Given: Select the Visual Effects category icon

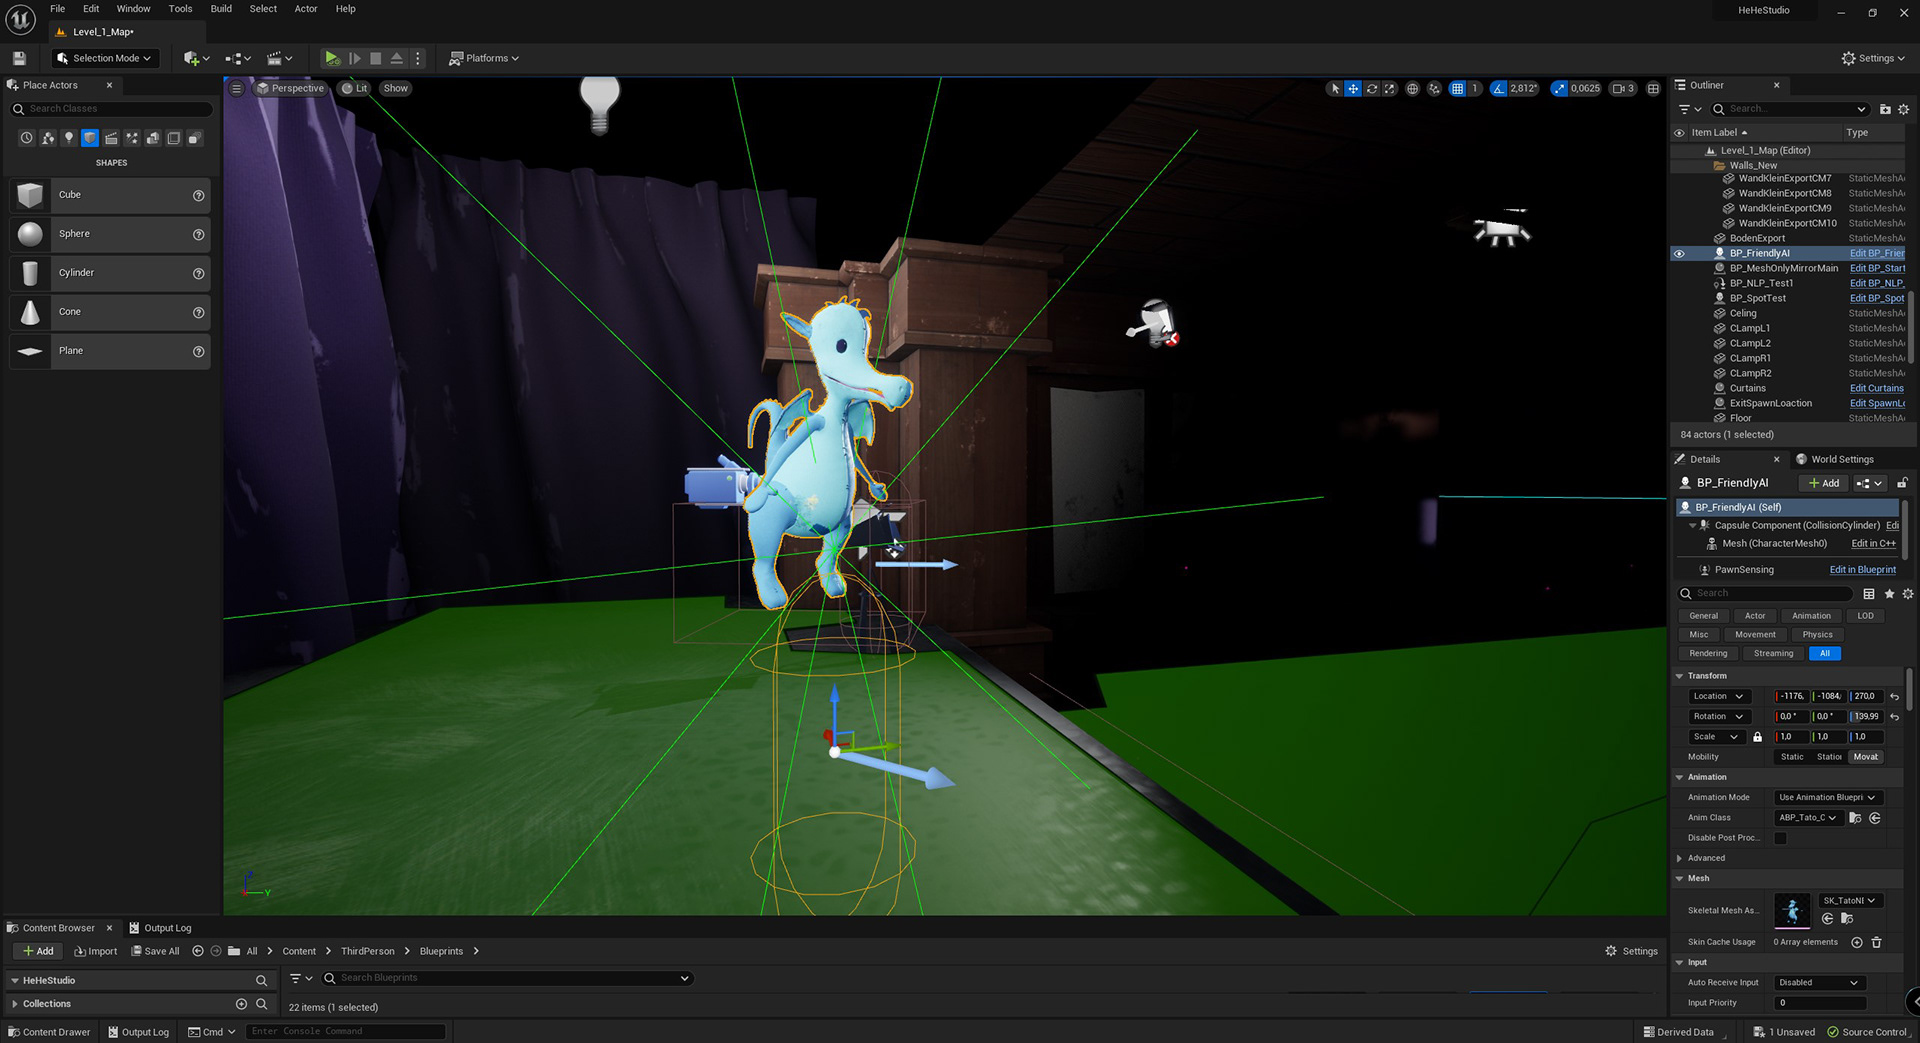Looking at the screenshot, I should point(132,138).
